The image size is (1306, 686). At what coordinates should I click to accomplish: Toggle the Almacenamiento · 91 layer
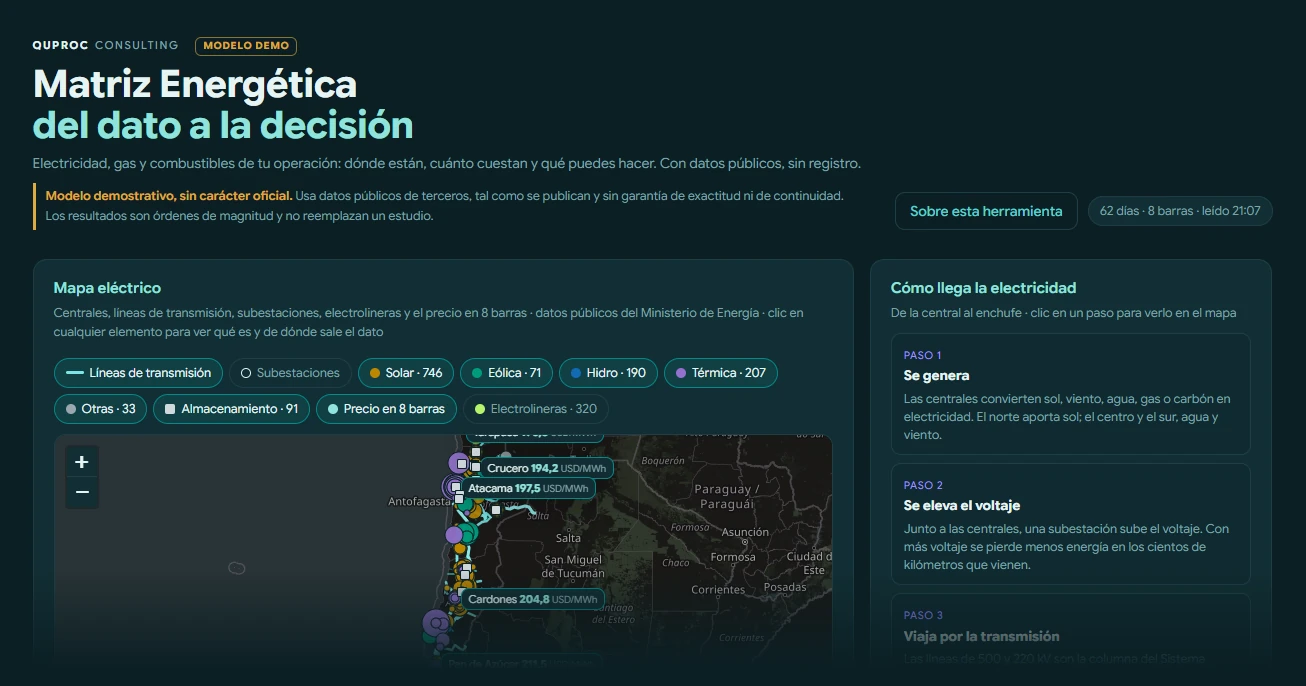231,409
